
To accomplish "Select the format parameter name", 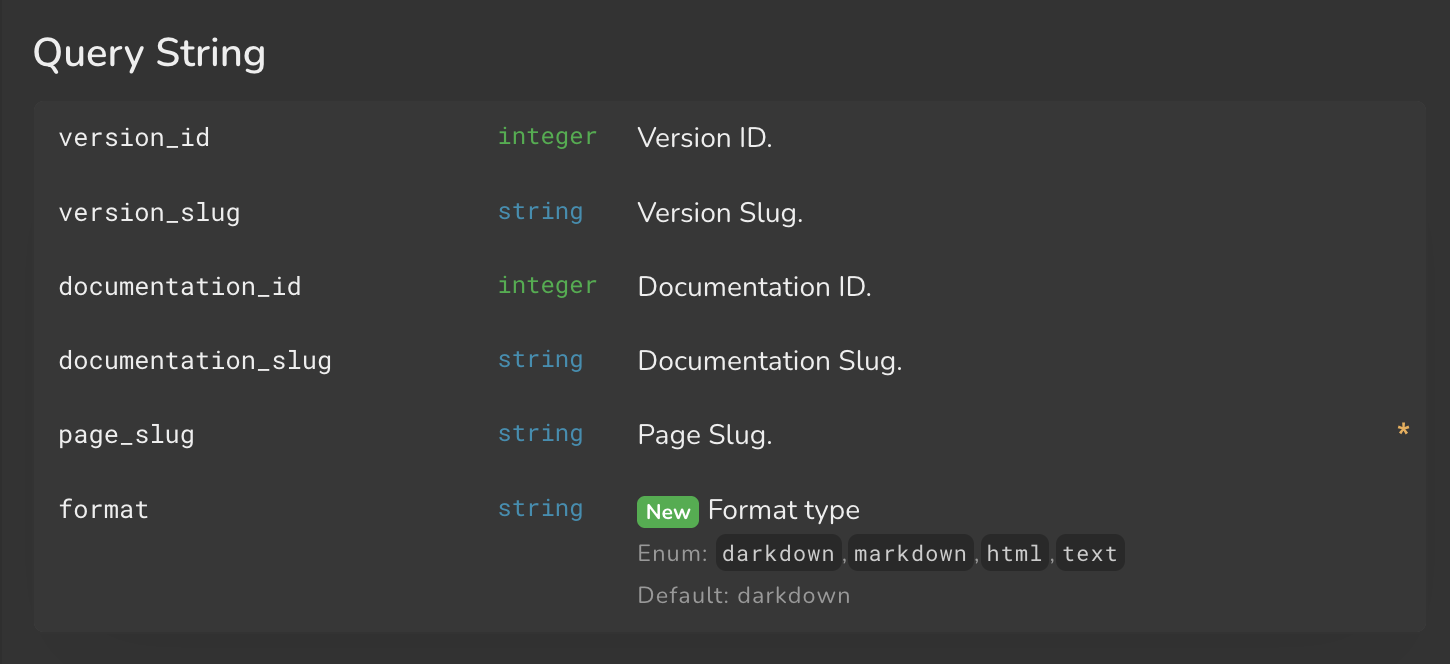I will click(104, 509).
